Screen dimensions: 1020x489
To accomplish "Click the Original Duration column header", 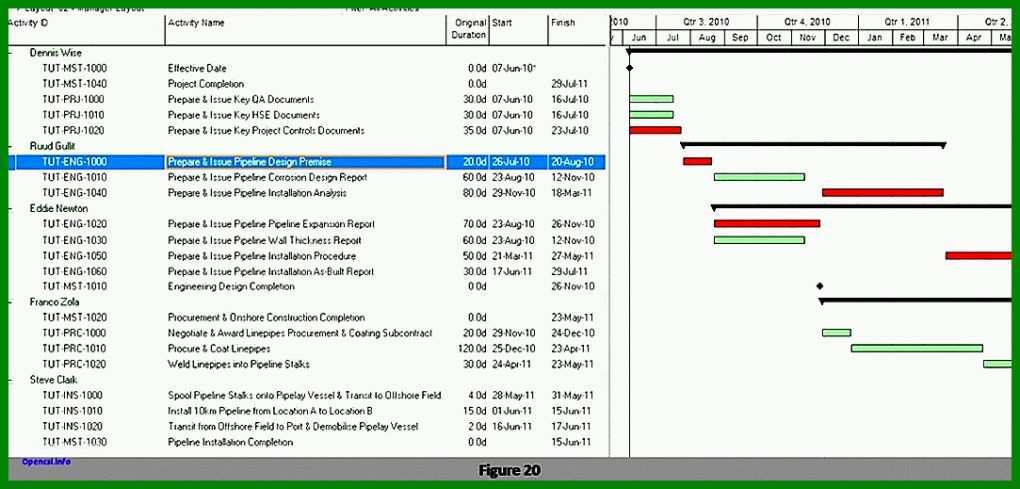I will point(468,30).
